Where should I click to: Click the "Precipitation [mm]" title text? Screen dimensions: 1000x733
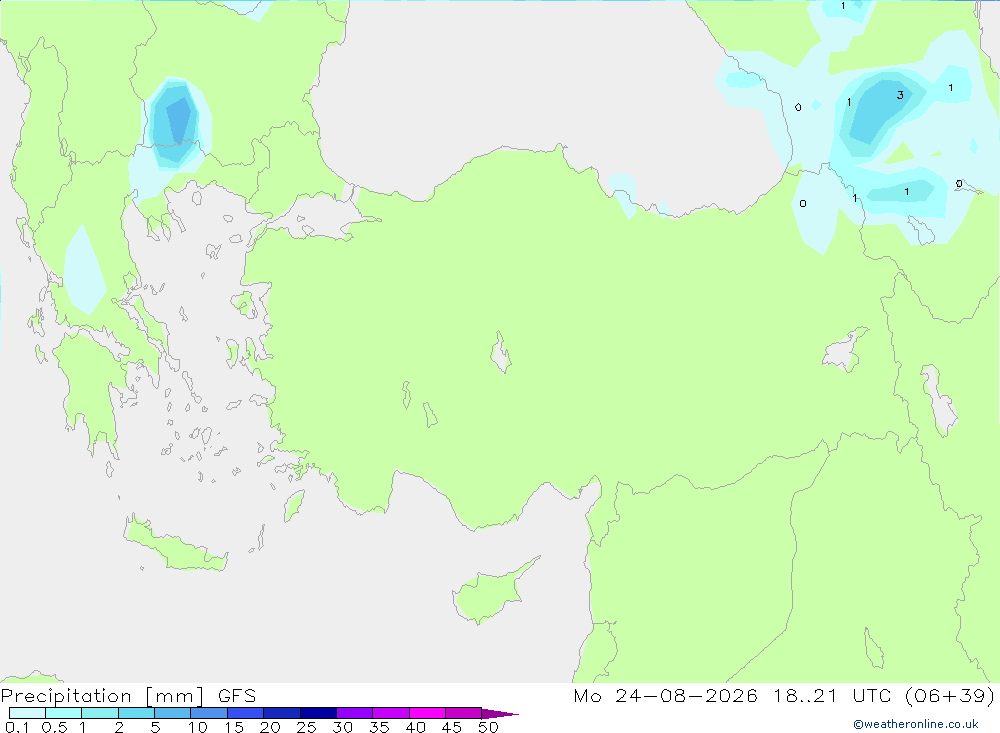[x=102, y=696]
